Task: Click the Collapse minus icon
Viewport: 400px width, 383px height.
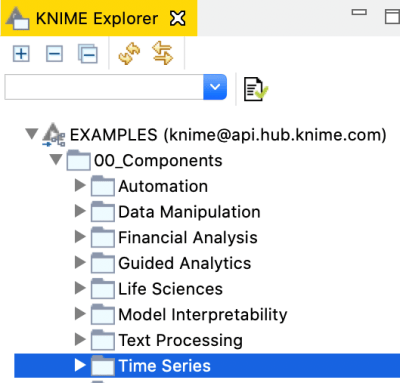Action: 54,54
